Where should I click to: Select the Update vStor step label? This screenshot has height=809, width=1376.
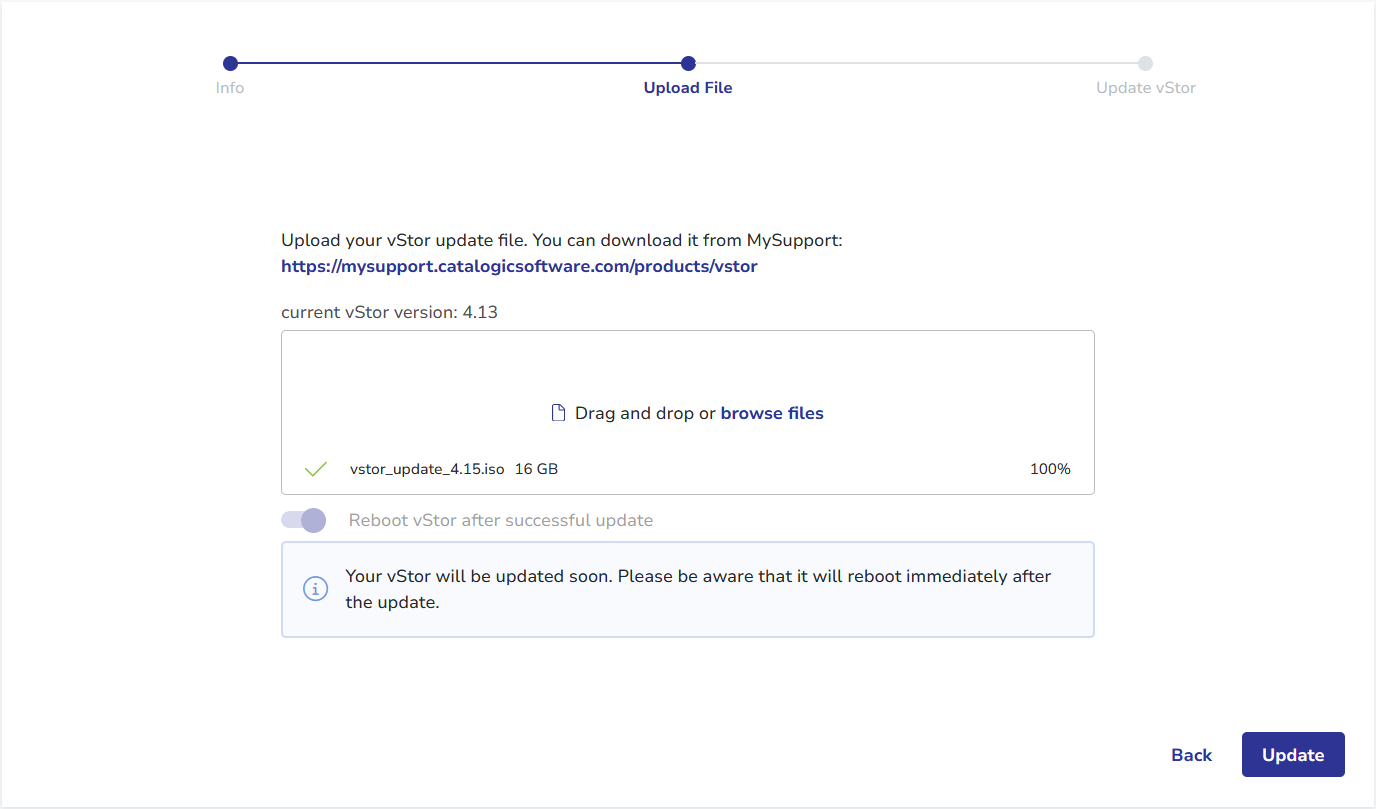pyautogui.click(x=1145, y=88)
